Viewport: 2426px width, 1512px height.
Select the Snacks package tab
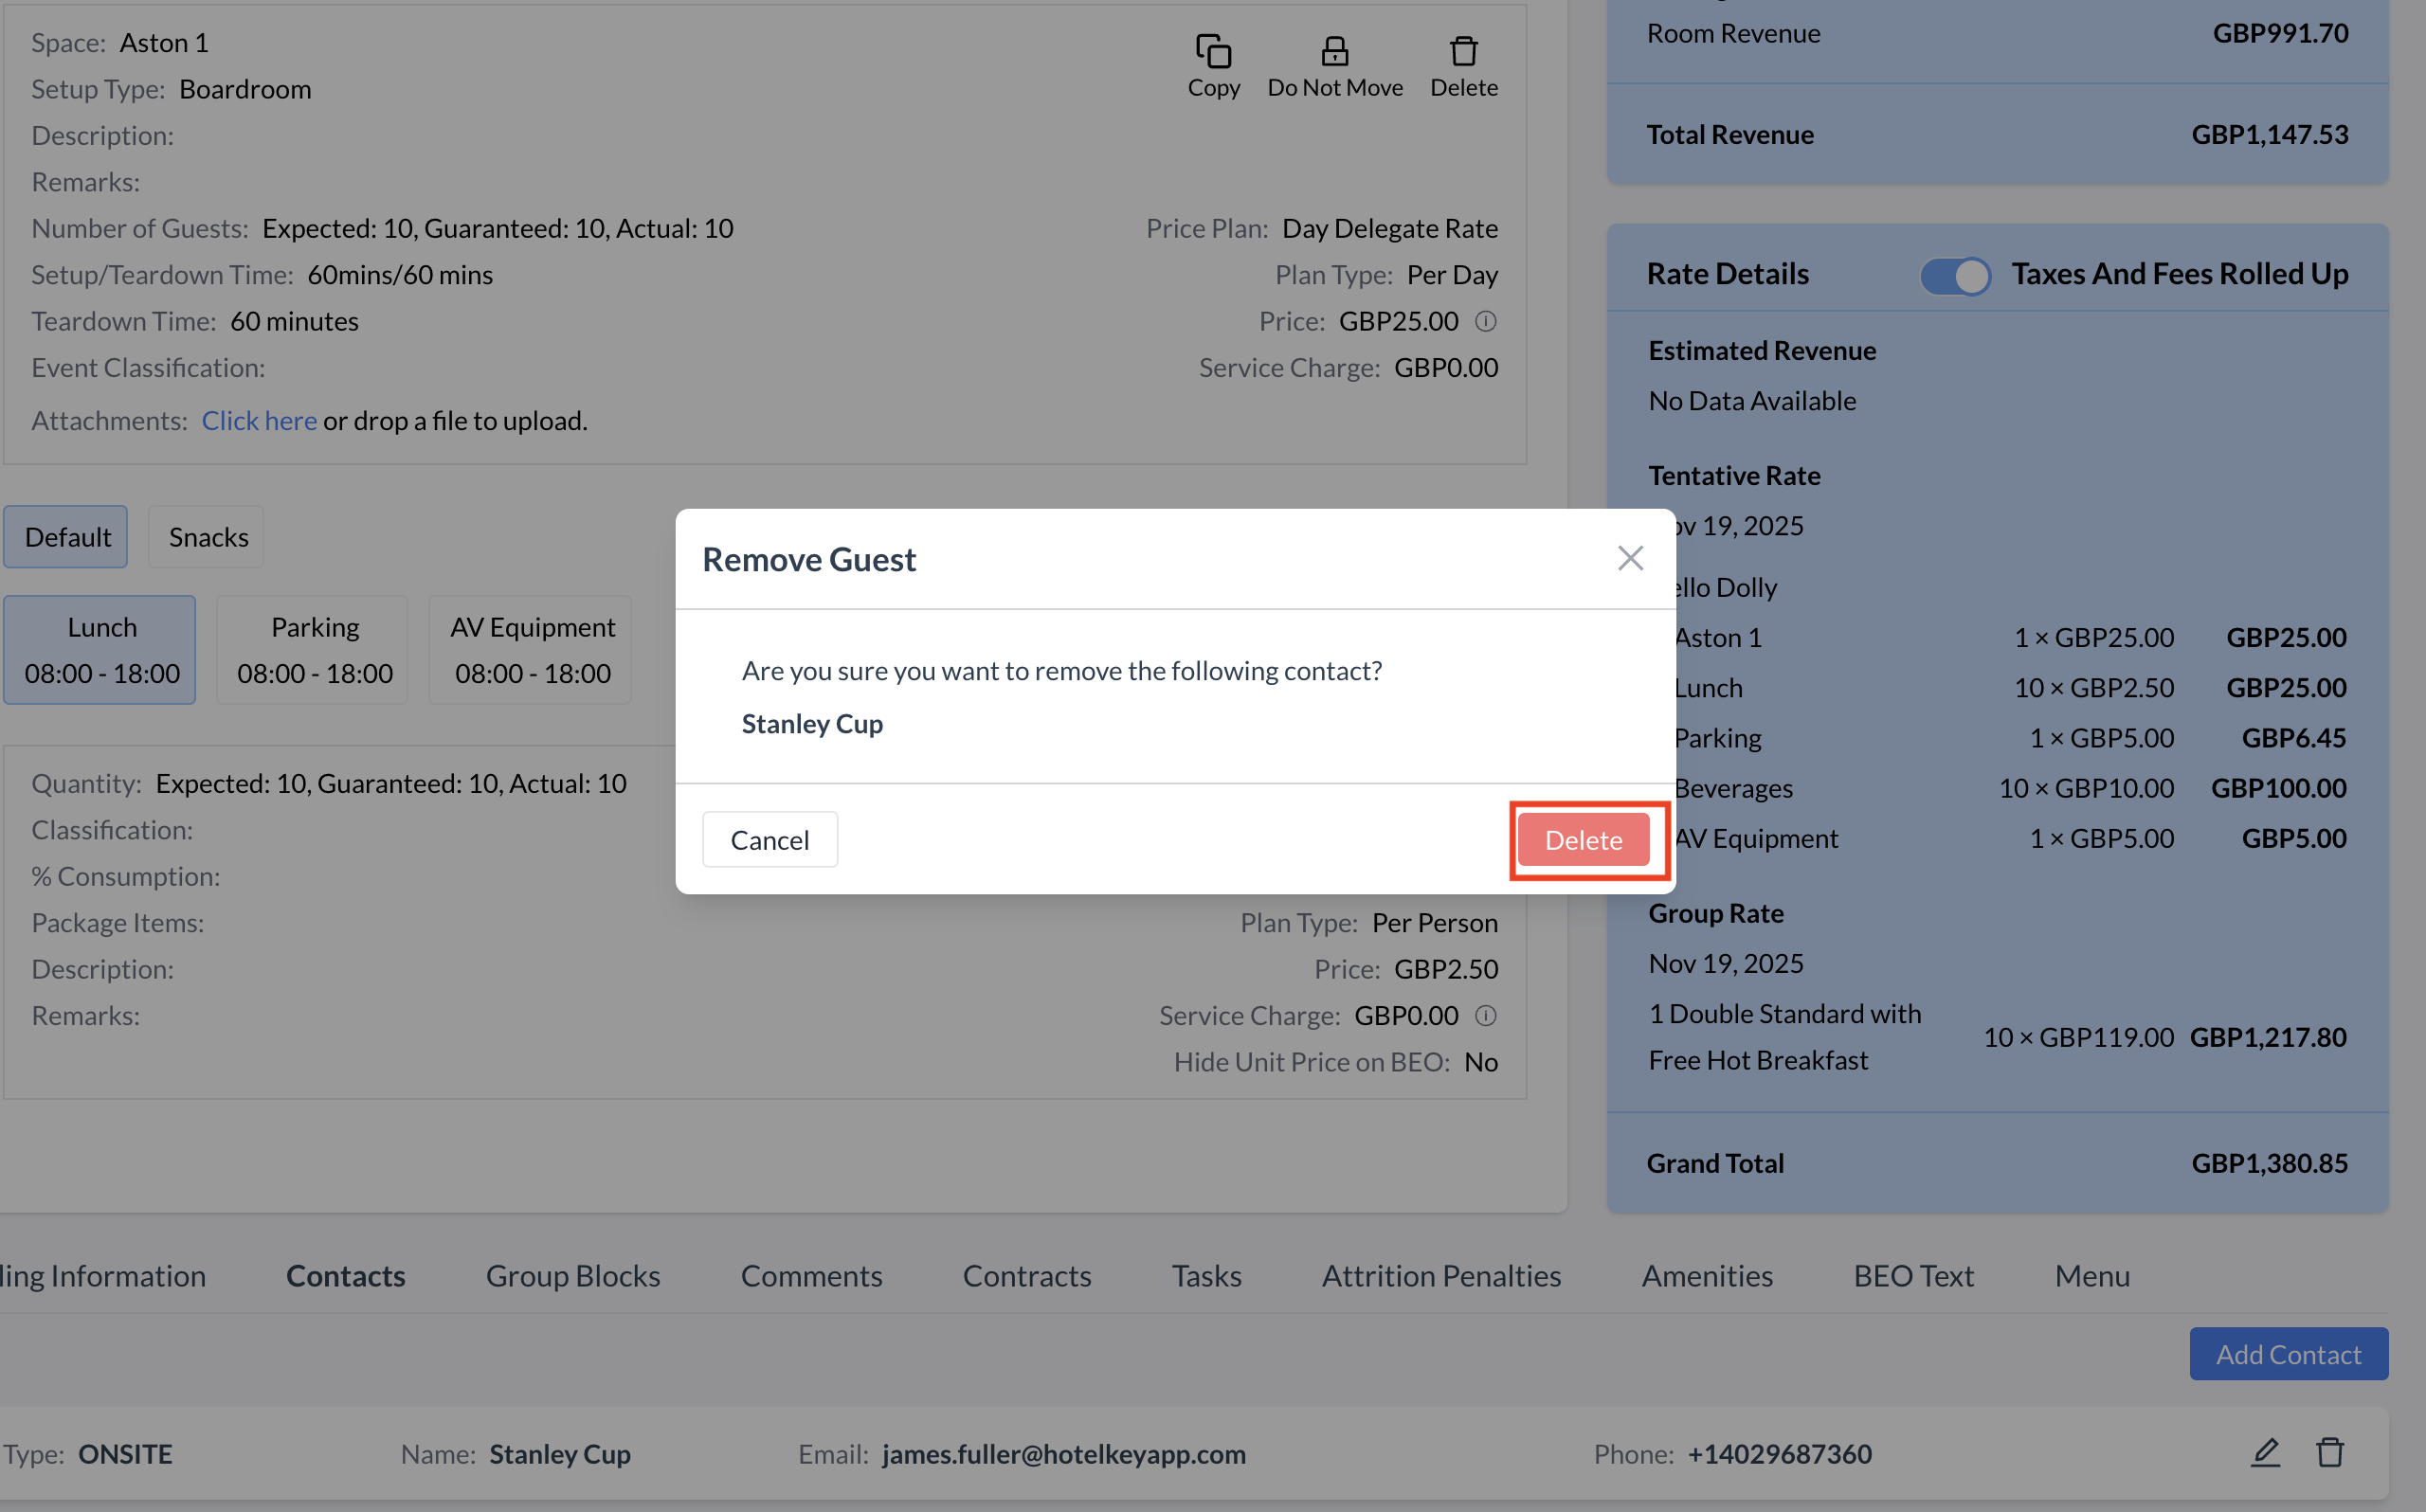click(208, 538)
